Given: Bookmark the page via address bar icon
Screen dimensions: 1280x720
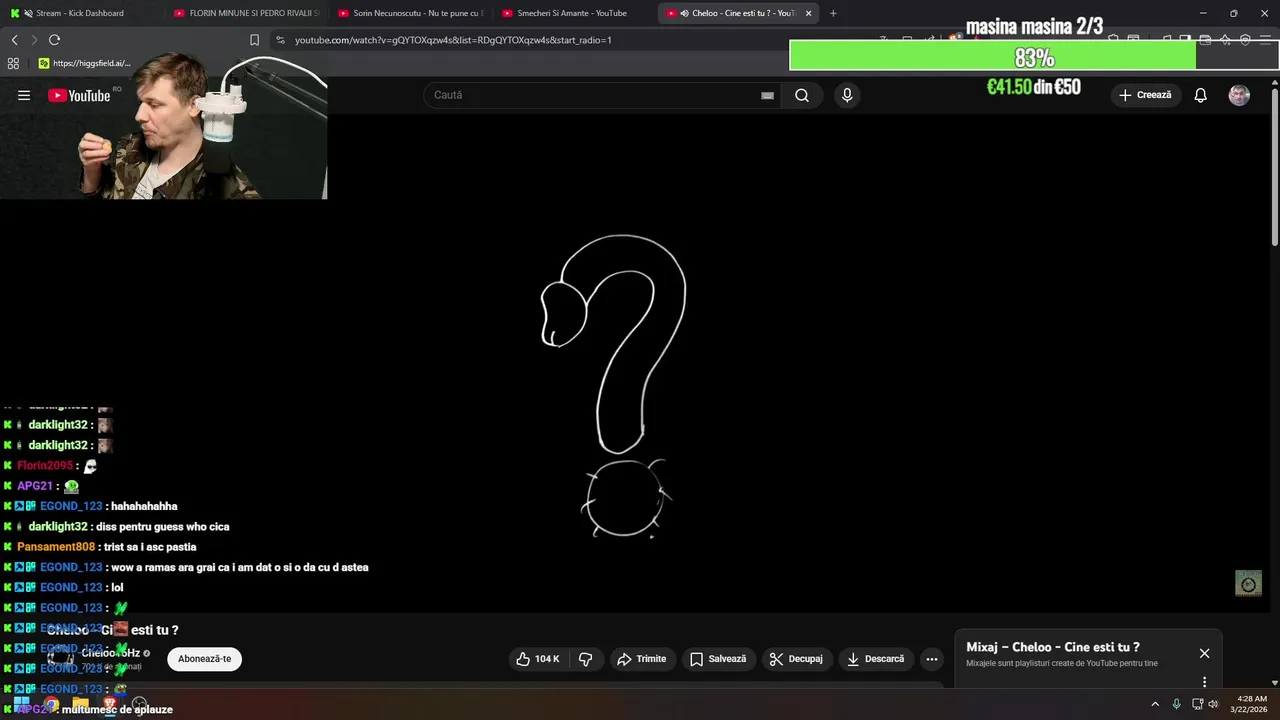Looking at the screenshot, I should coord(254,40).
